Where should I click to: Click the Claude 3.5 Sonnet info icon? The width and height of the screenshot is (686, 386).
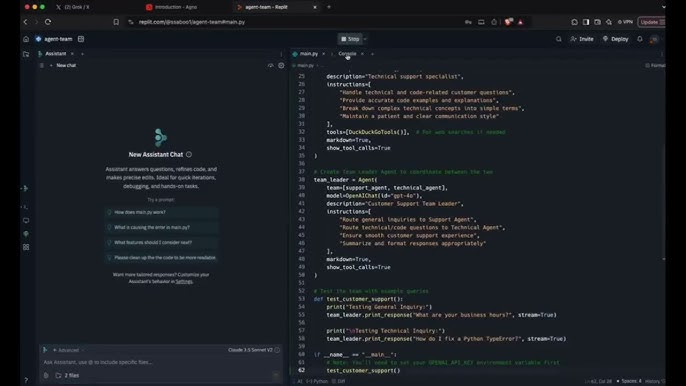[277, 350]
